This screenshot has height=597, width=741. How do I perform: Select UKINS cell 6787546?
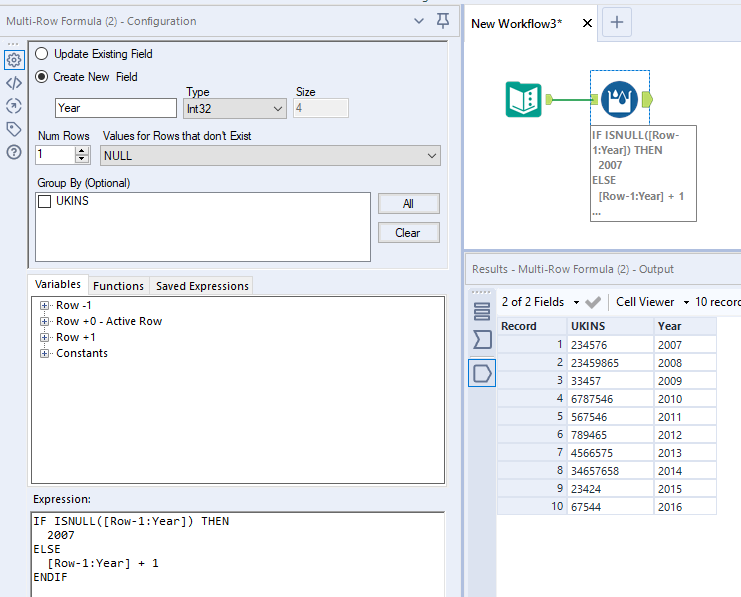[610, 399]
